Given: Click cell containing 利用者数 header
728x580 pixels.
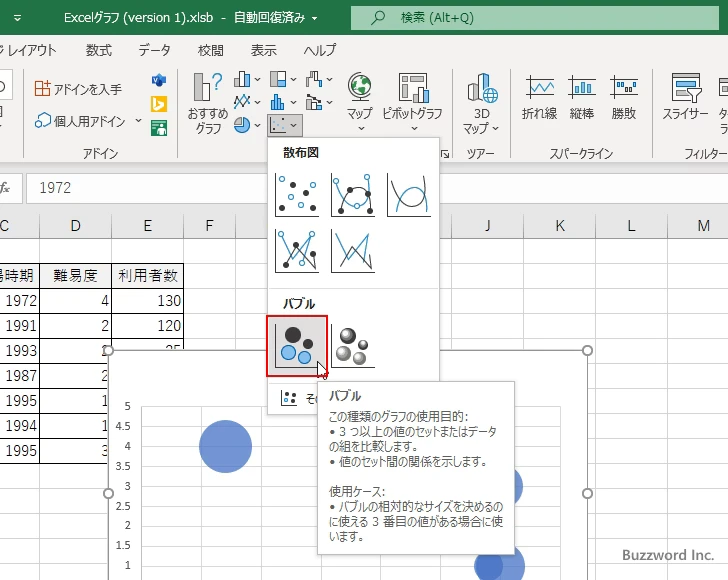Looking at the screenshot, I should tap(148, 276).
